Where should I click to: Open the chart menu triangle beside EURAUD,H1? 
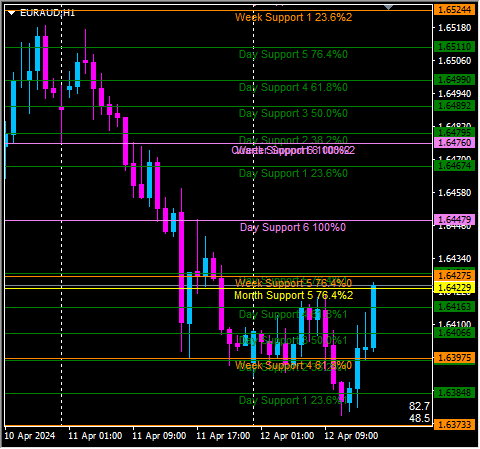(x=12, y=13)
